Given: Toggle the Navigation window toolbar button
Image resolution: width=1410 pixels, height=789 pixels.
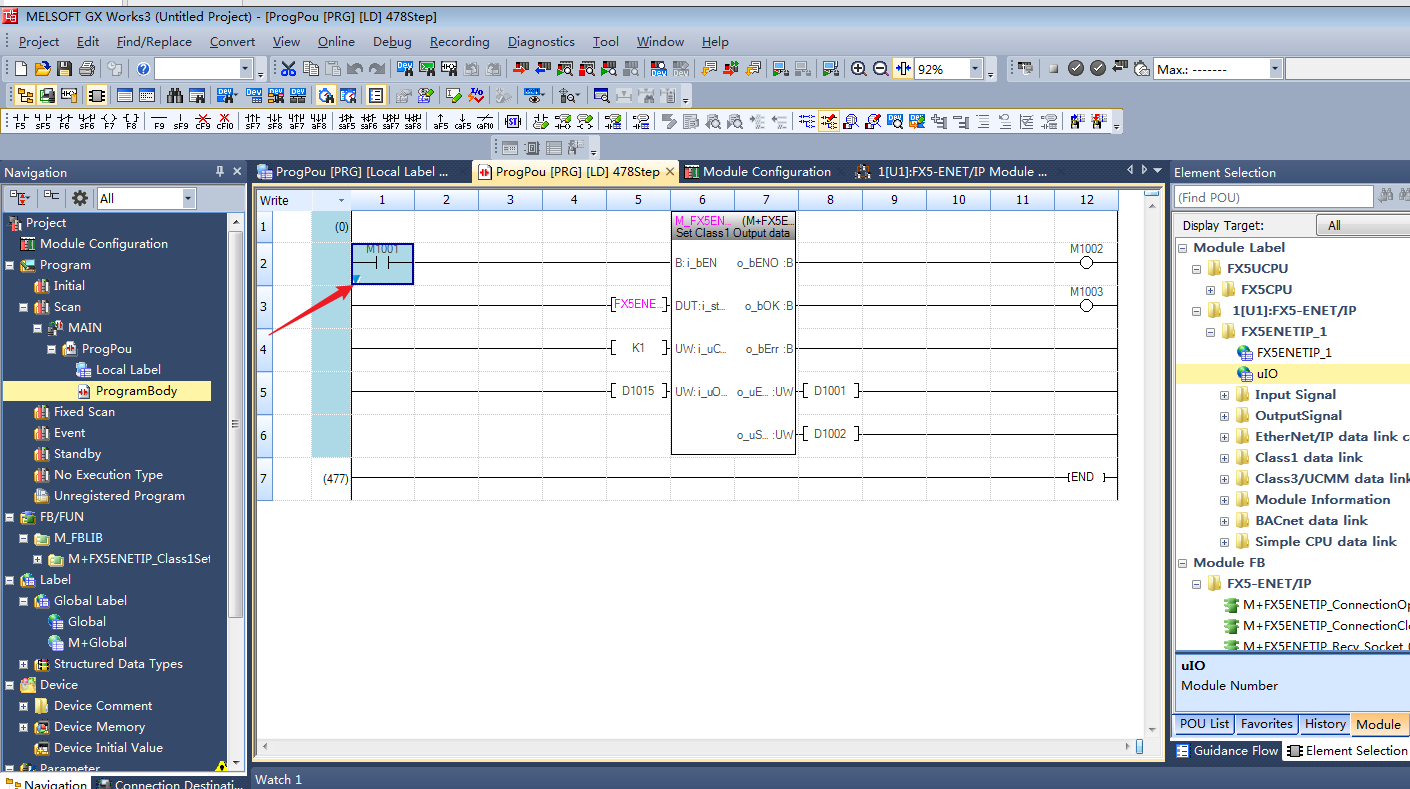Looking at the screenshot, I should point(25,96).
